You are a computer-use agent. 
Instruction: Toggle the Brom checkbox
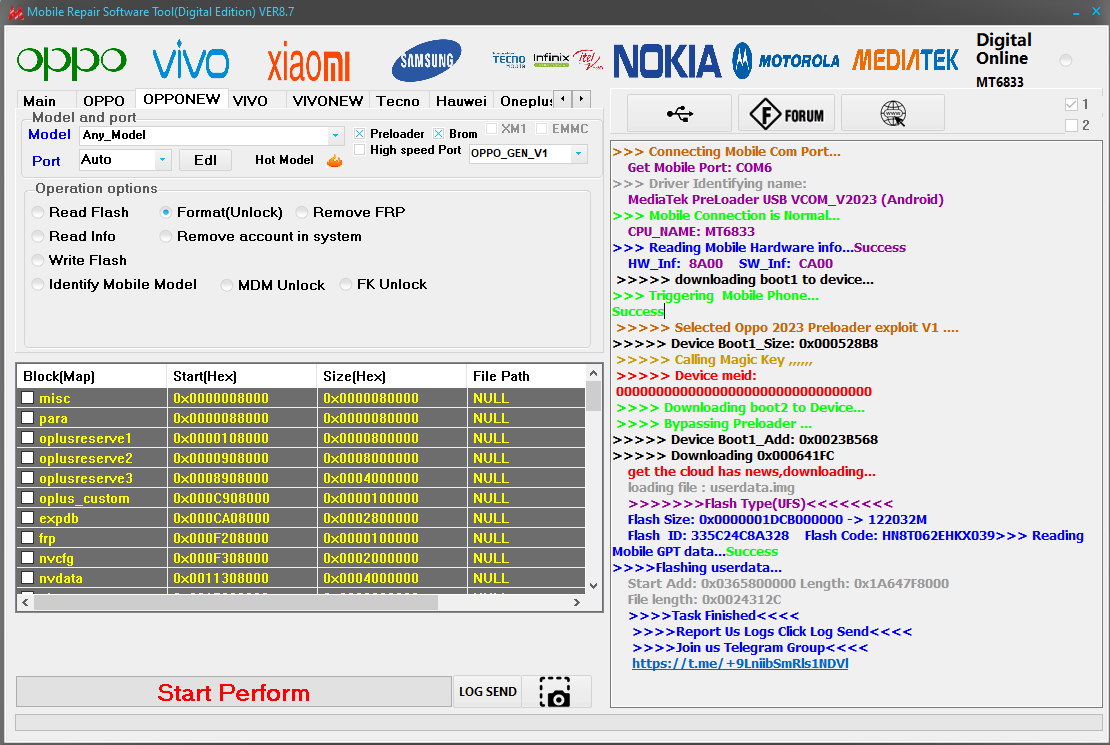click(x=439, y=134)
